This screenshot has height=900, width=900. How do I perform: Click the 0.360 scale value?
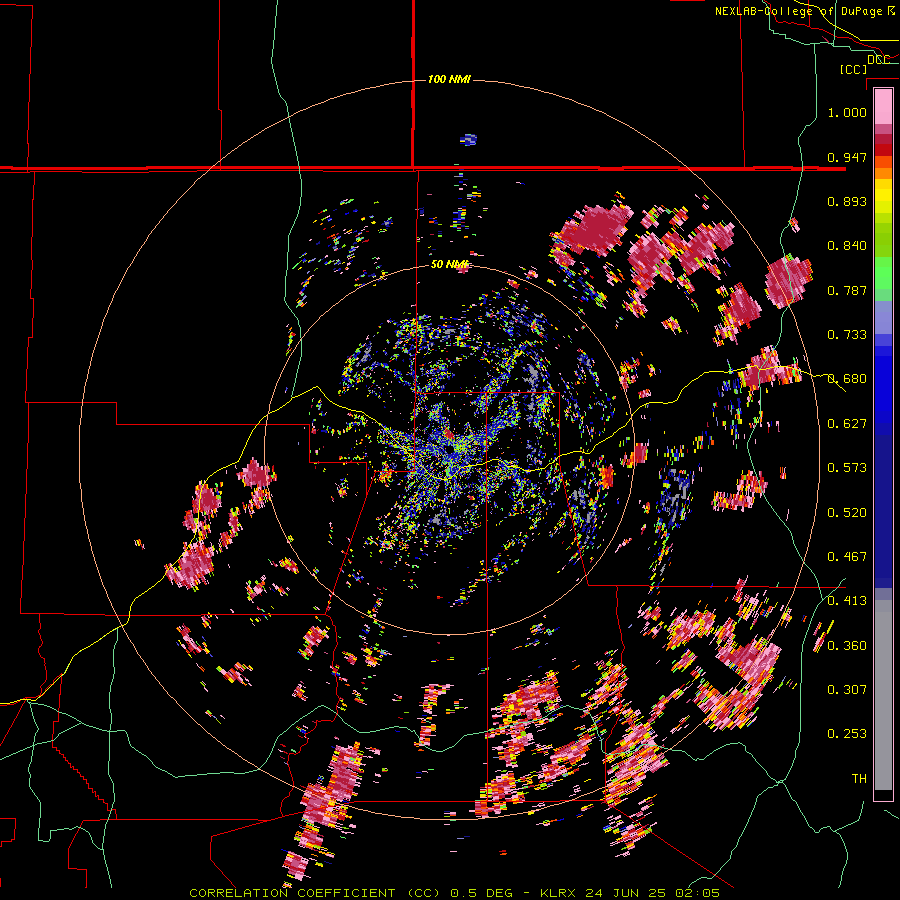[x=847, y=646]
